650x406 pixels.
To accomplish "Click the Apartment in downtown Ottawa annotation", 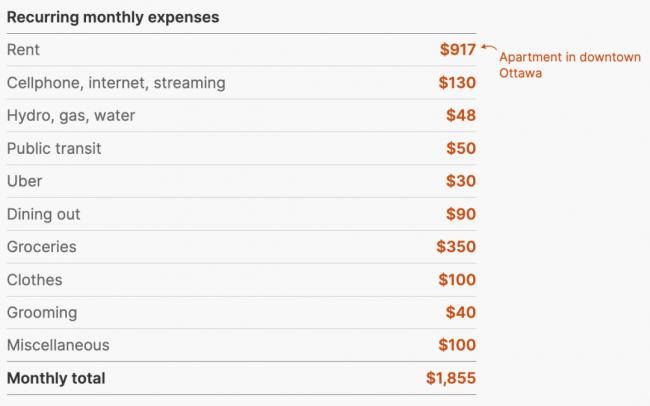I will (569, 65).
